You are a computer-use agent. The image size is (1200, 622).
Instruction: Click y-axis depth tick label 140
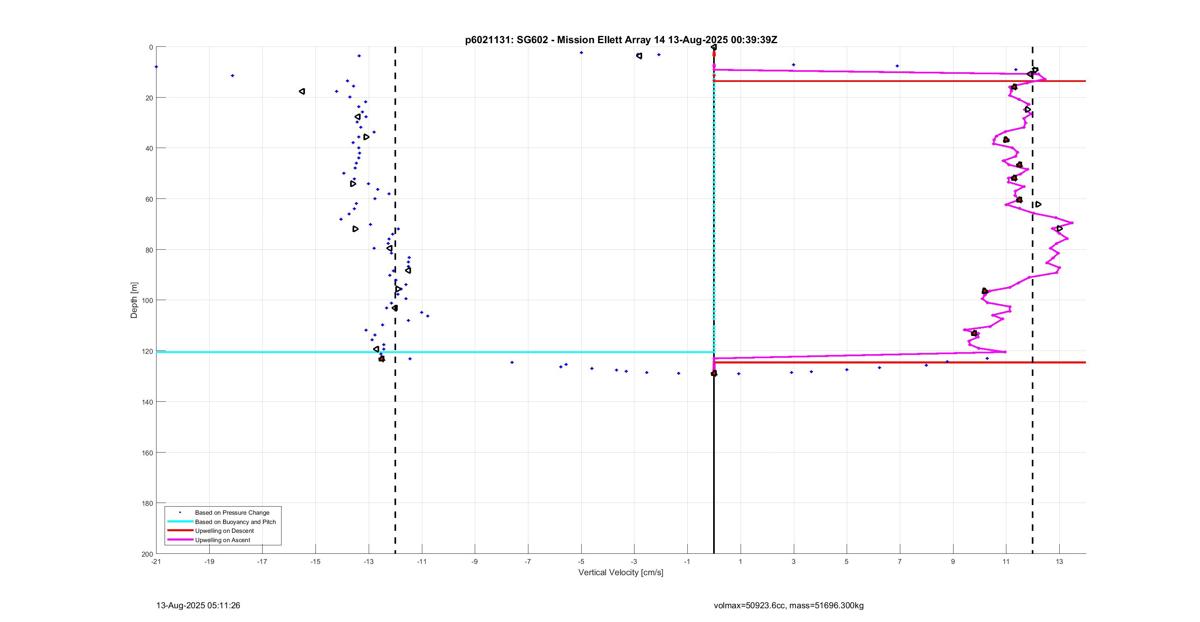click(x=146, y=402)
